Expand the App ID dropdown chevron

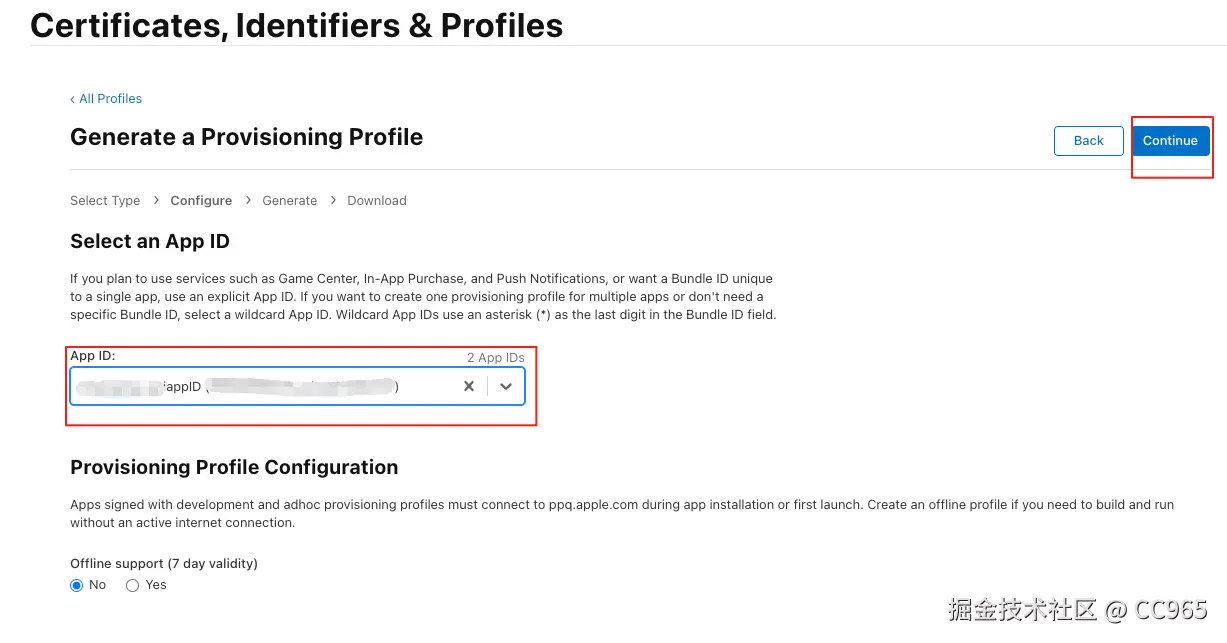pos(506,386)
